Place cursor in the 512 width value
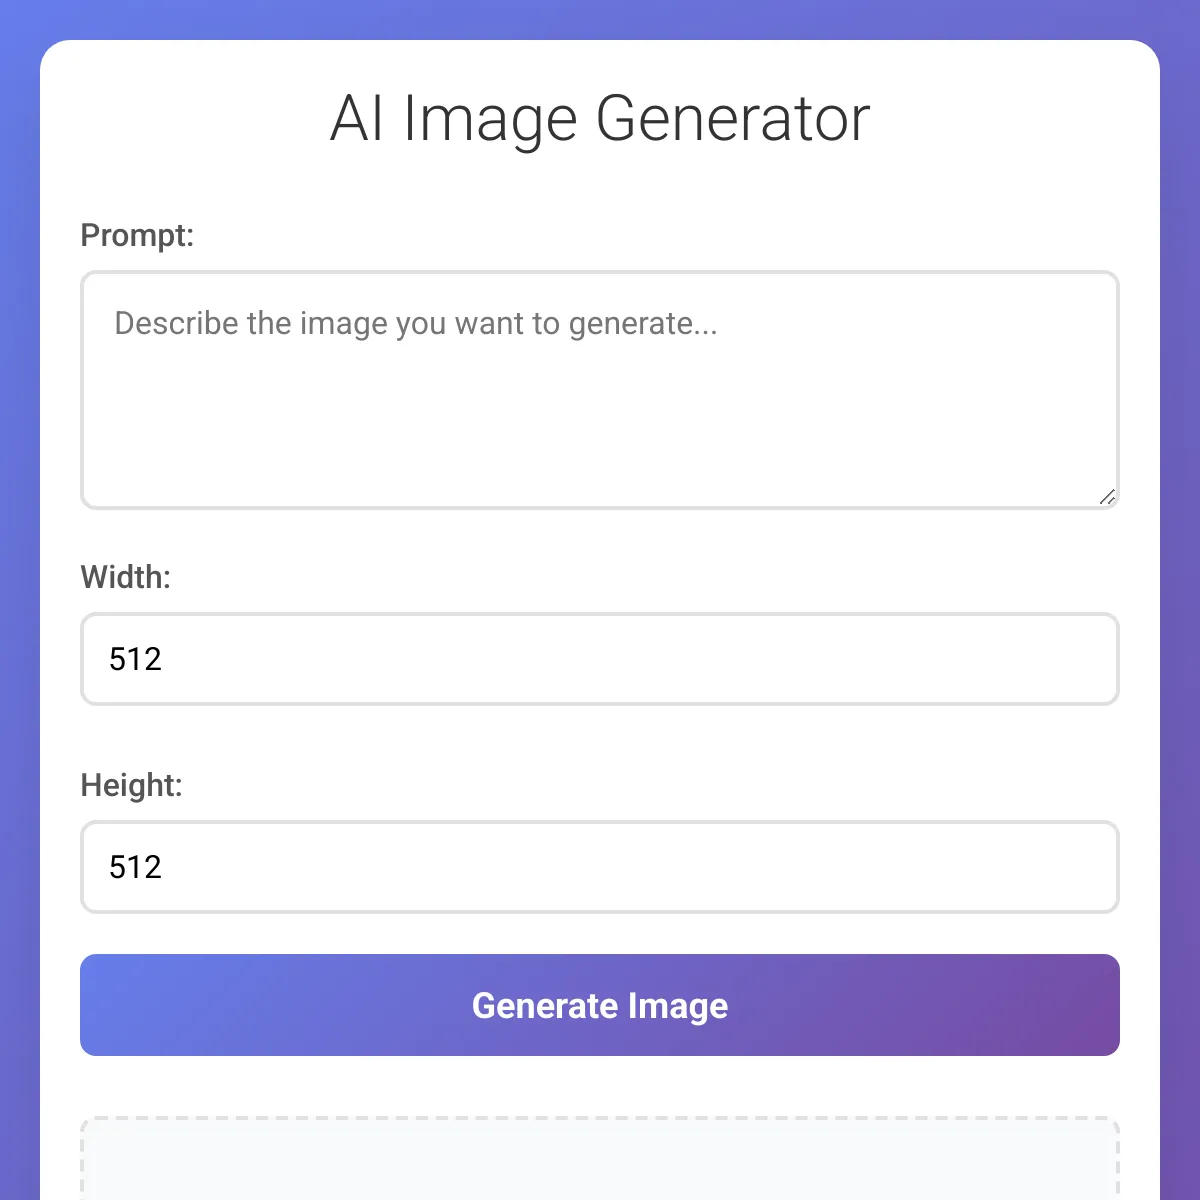Viewport: 1200px width, 1200px height. click(x=135, y=659)
